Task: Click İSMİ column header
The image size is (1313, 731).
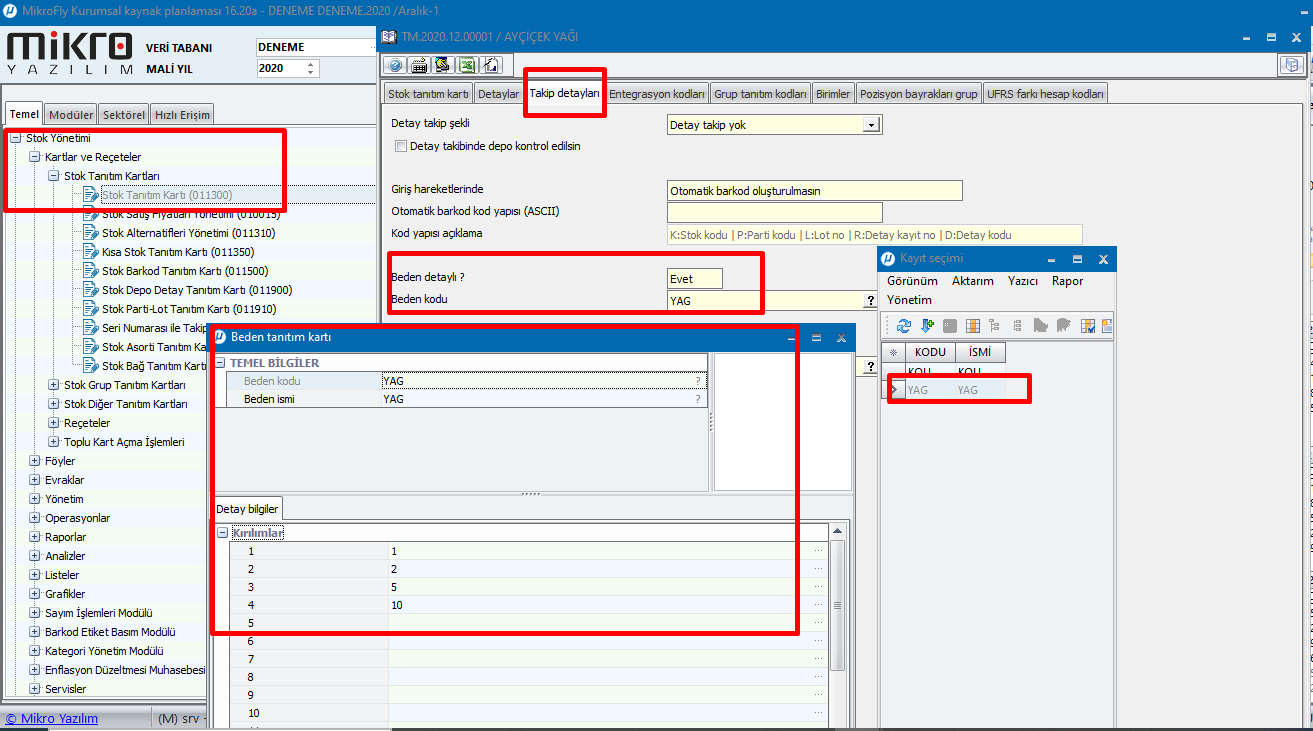Action: coord(981,353)
